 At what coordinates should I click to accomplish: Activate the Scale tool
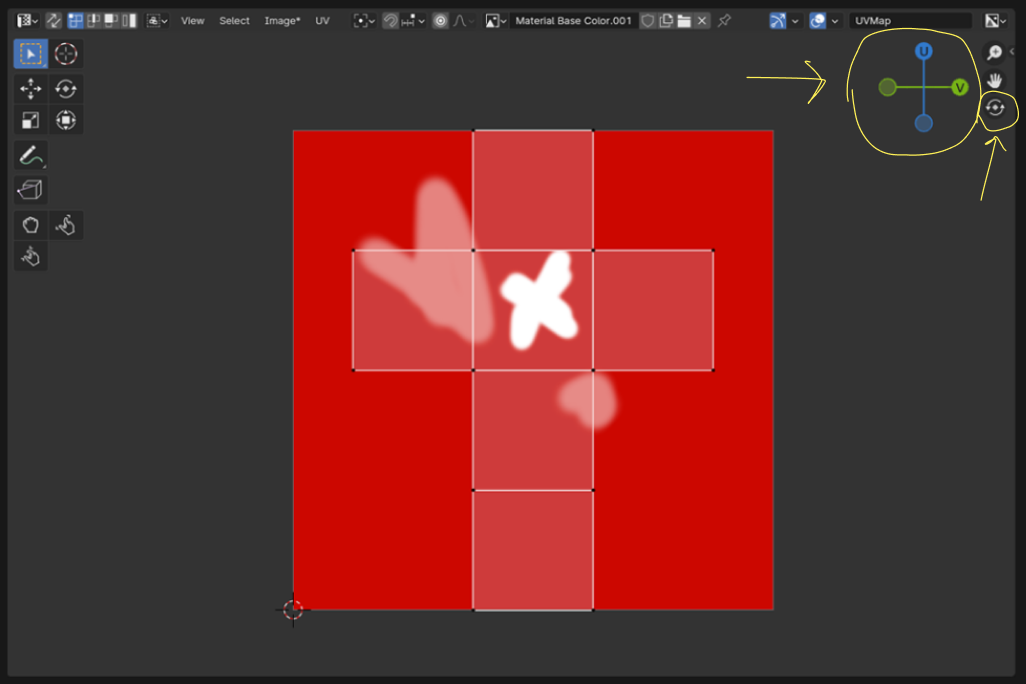click(x=30, y=120)
